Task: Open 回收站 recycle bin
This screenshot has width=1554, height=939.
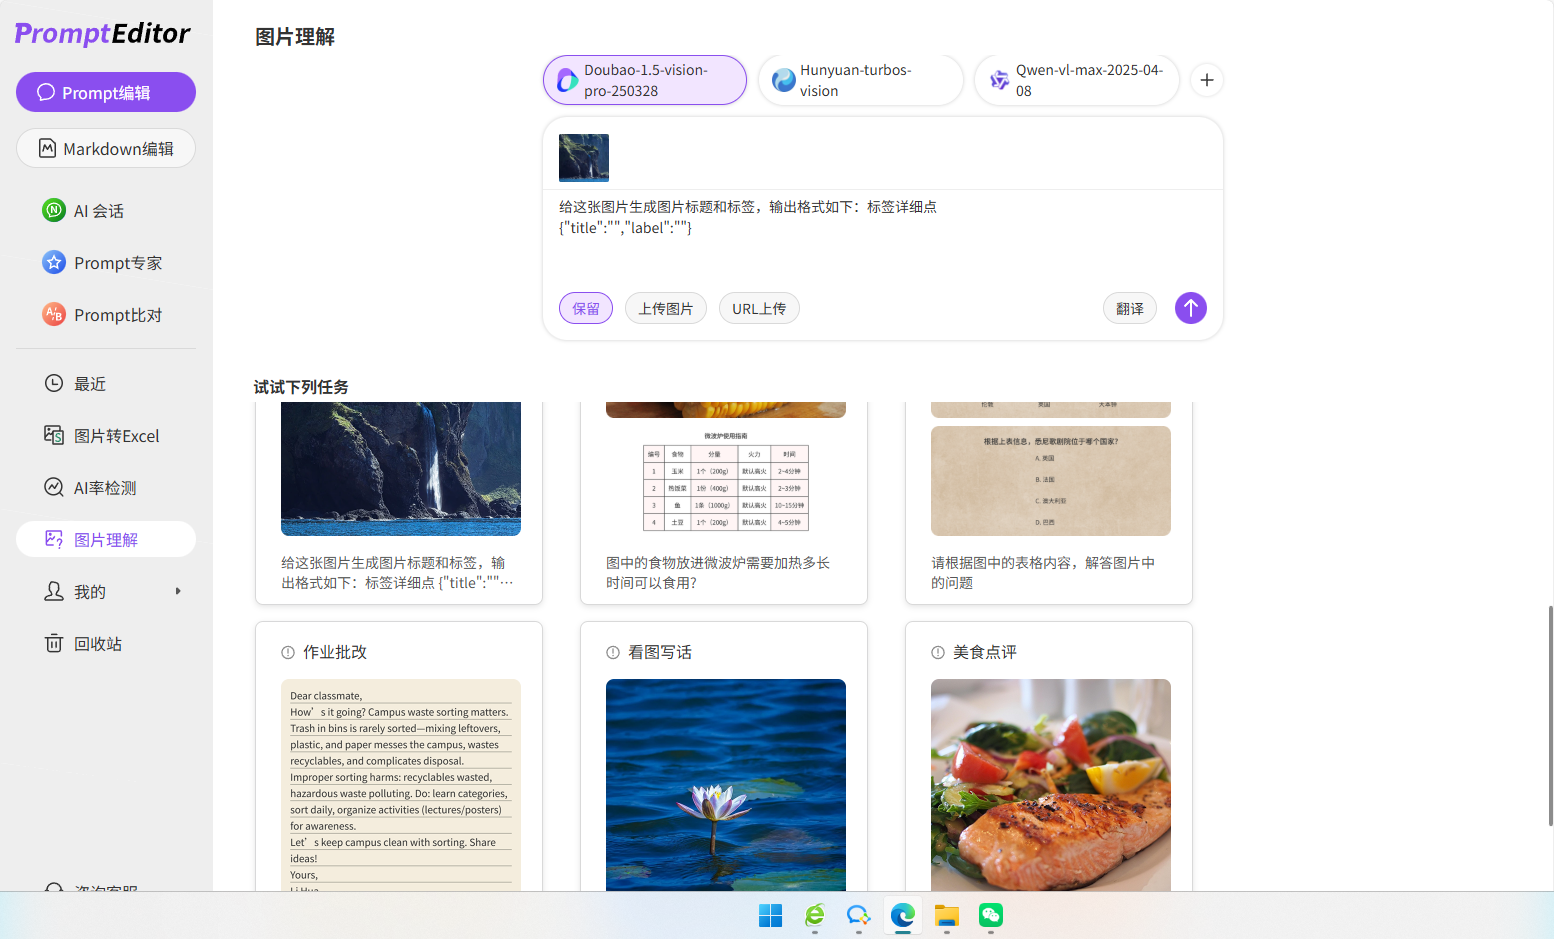Action: pyautogui.click(x=97, y=644)
